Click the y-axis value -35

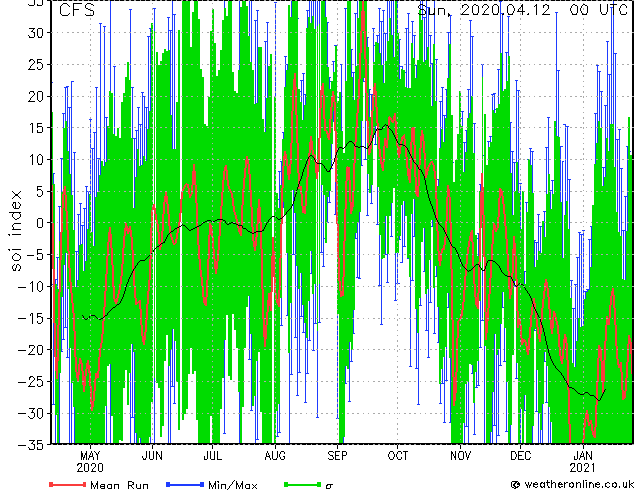click(32, 445)
